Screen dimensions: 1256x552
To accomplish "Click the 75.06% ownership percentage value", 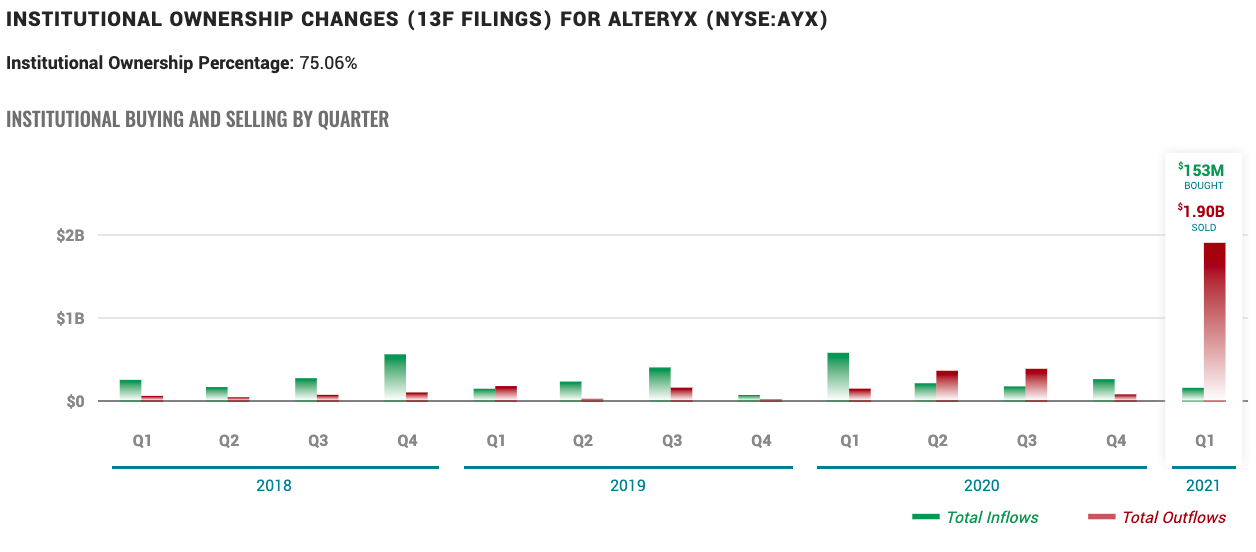I will 328,63.
